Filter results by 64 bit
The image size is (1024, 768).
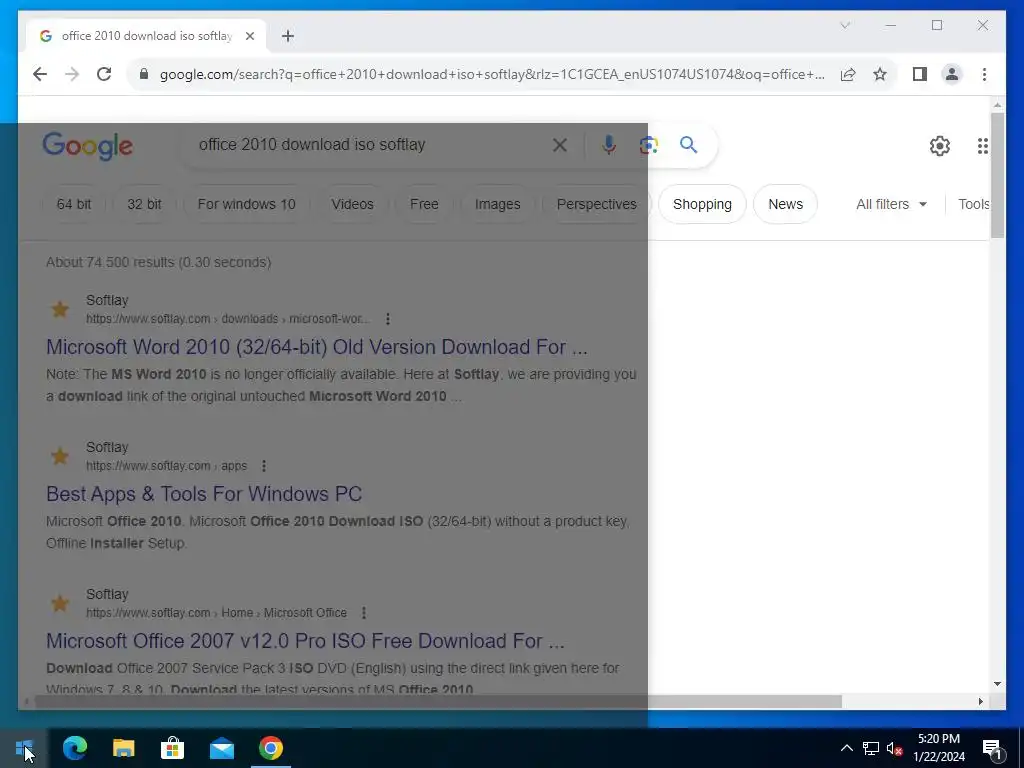[x=74, y=204]
